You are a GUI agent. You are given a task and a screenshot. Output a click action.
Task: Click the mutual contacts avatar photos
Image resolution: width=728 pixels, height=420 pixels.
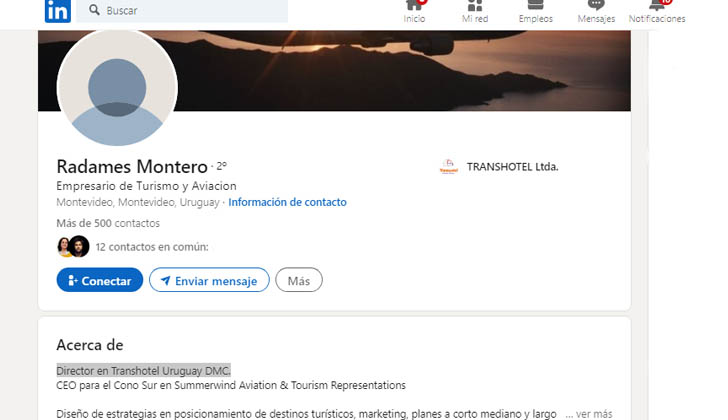(73, 246)
